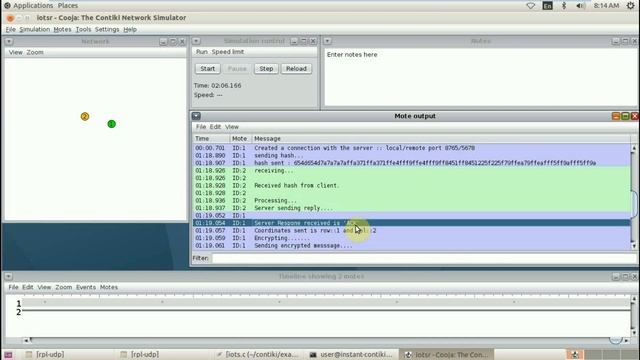The width and height of the screenshot is (640, 360).
Task: Open File menu in Mote output
Action: pyautogui.click(x=201, y=127)
